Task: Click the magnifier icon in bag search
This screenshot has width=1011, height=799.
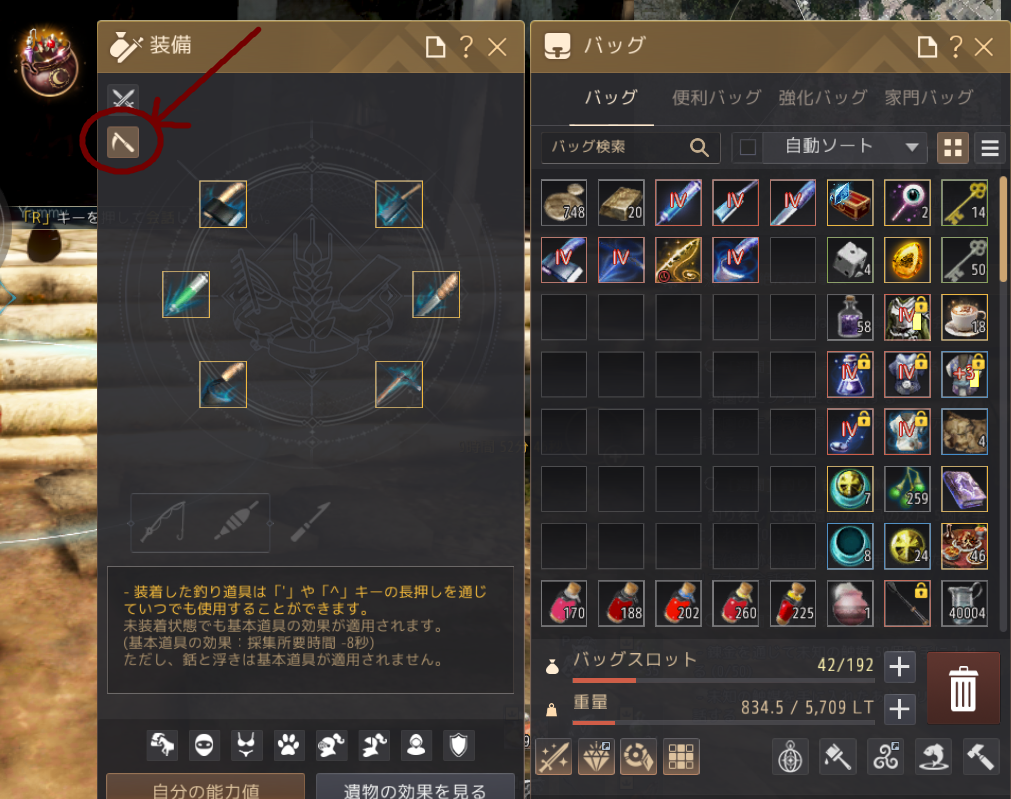Action: [x=699, y=148]
